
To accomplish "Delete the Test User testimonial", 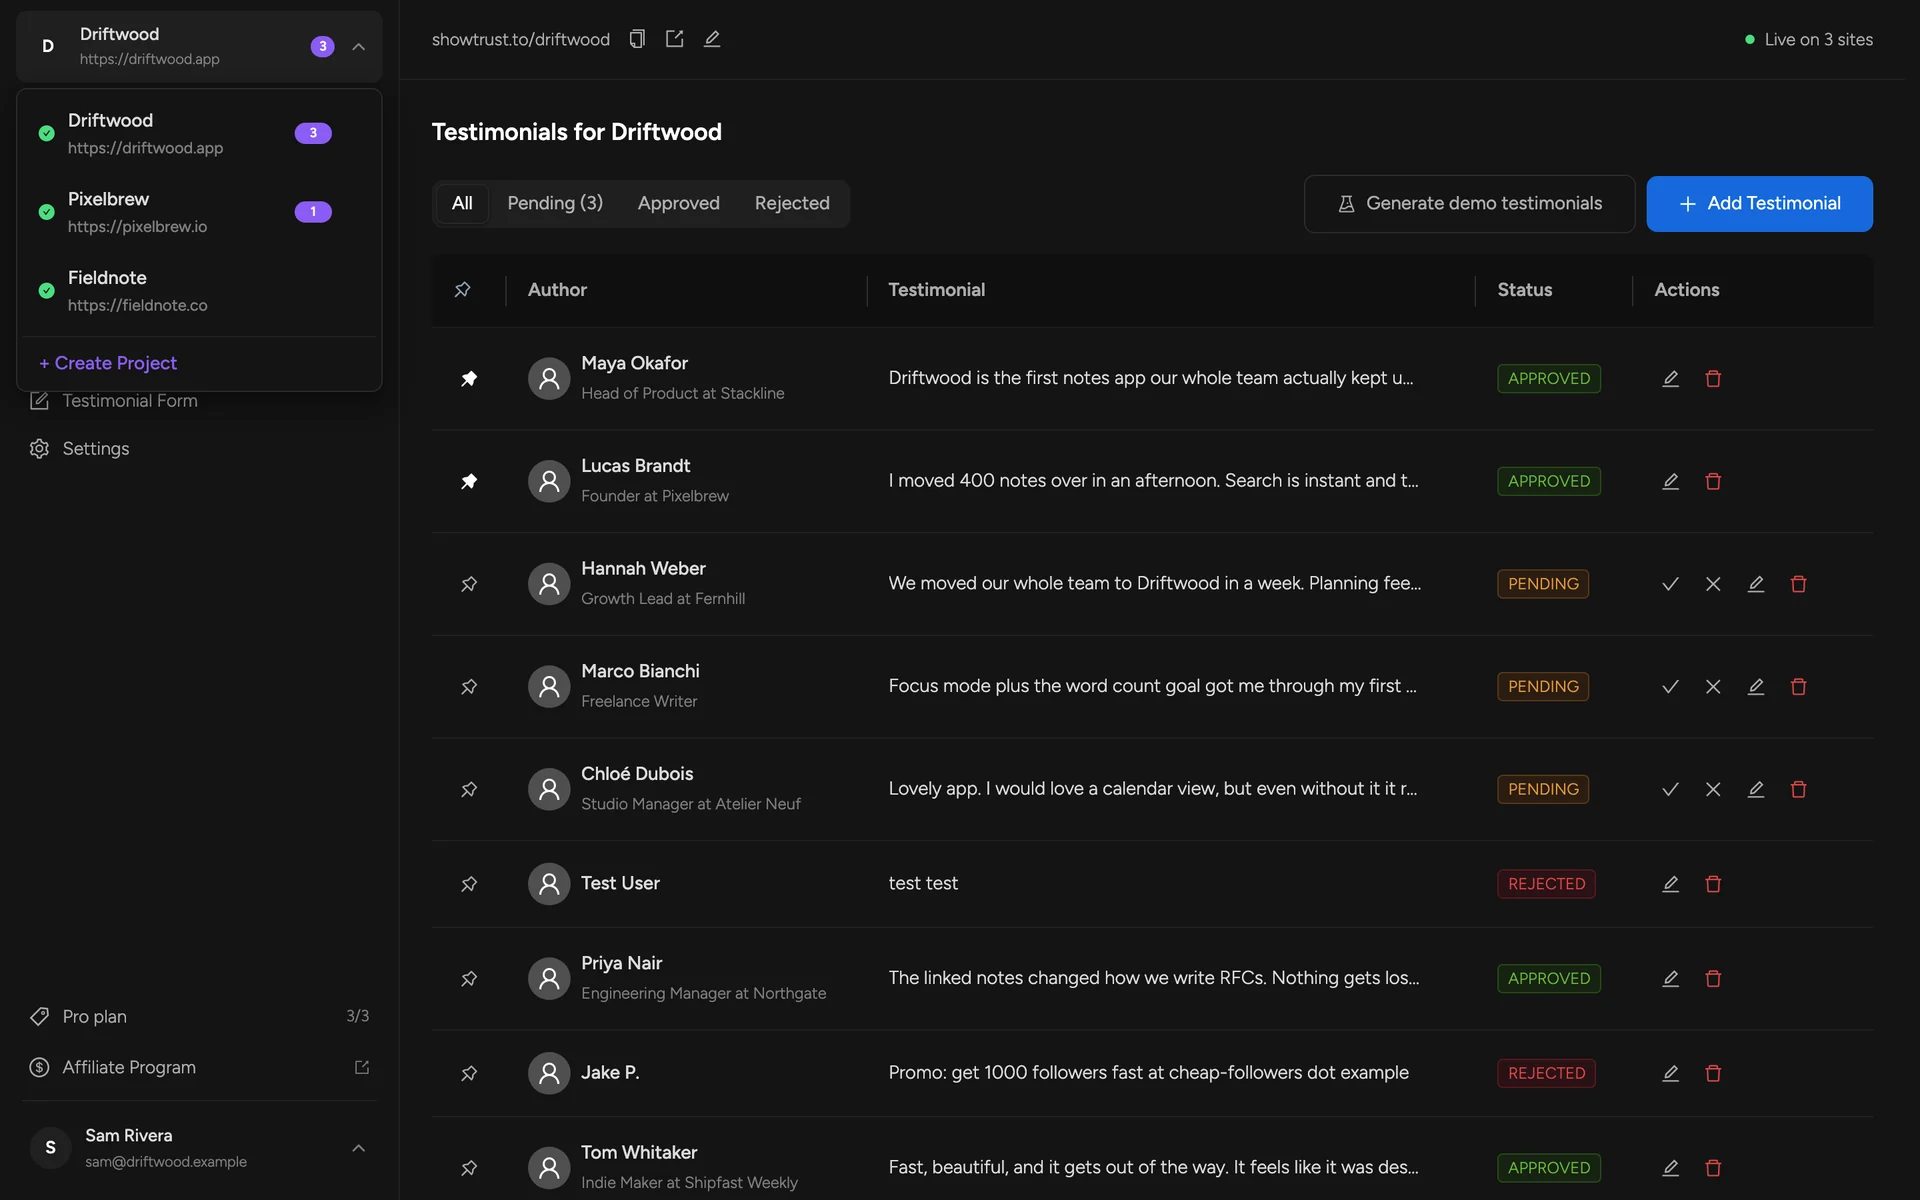I will tap(1713, 884).
